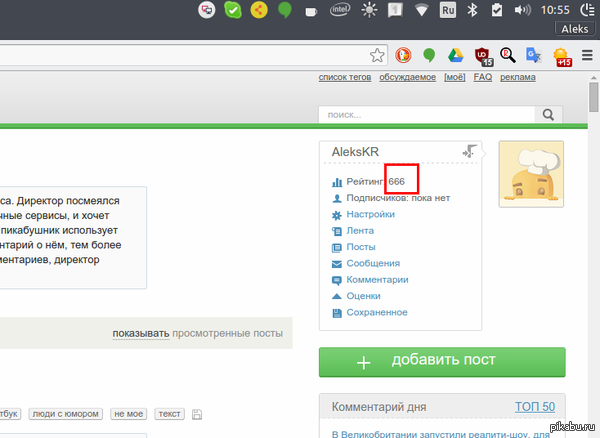
Task: Open the DuckDuckGo extension icon
Action: click(x=404, y=55)
